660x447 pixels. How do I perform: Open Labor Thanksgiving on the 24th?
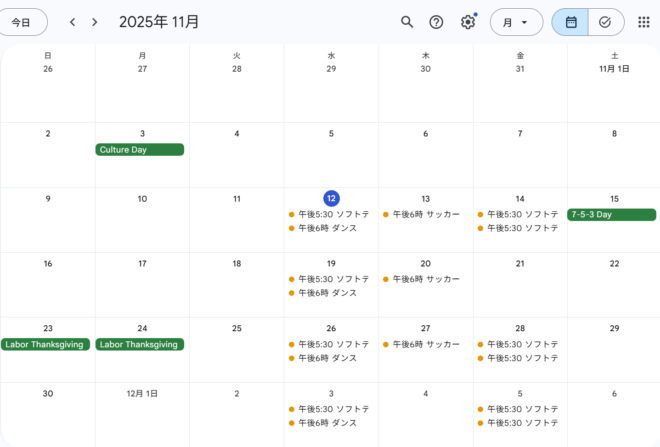coord(140,344)
